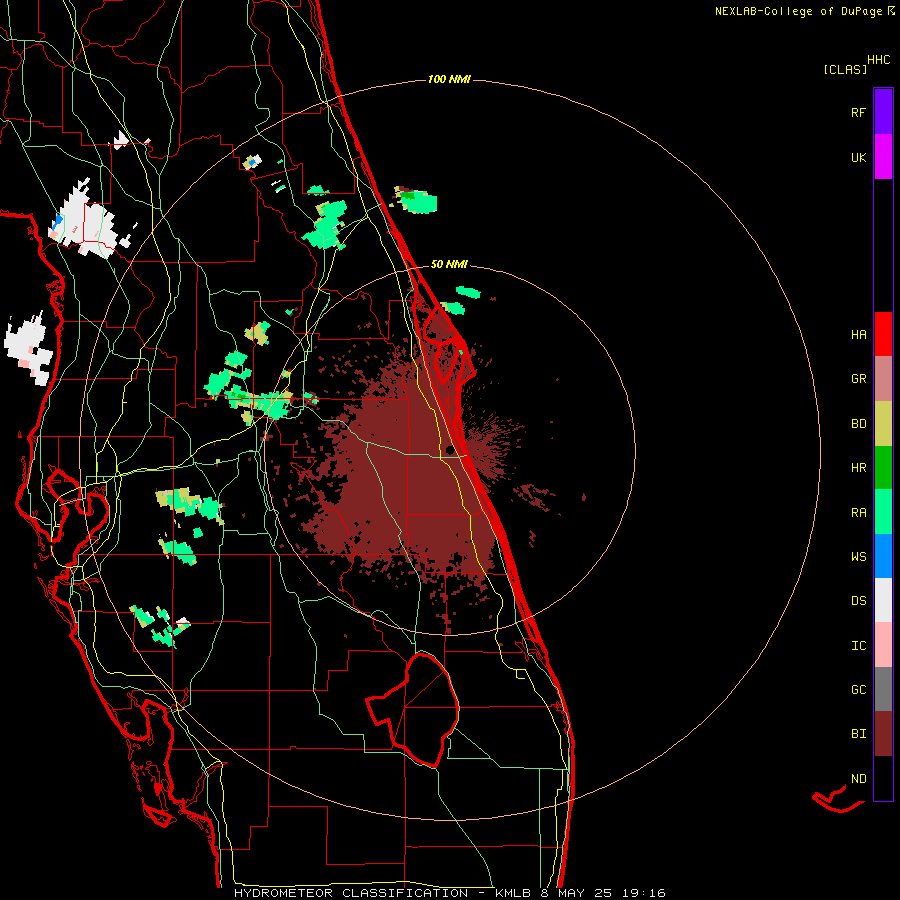This screenshot has height=900, width=900.
Task: Select the BD yellow legend block
Action: 883,424
